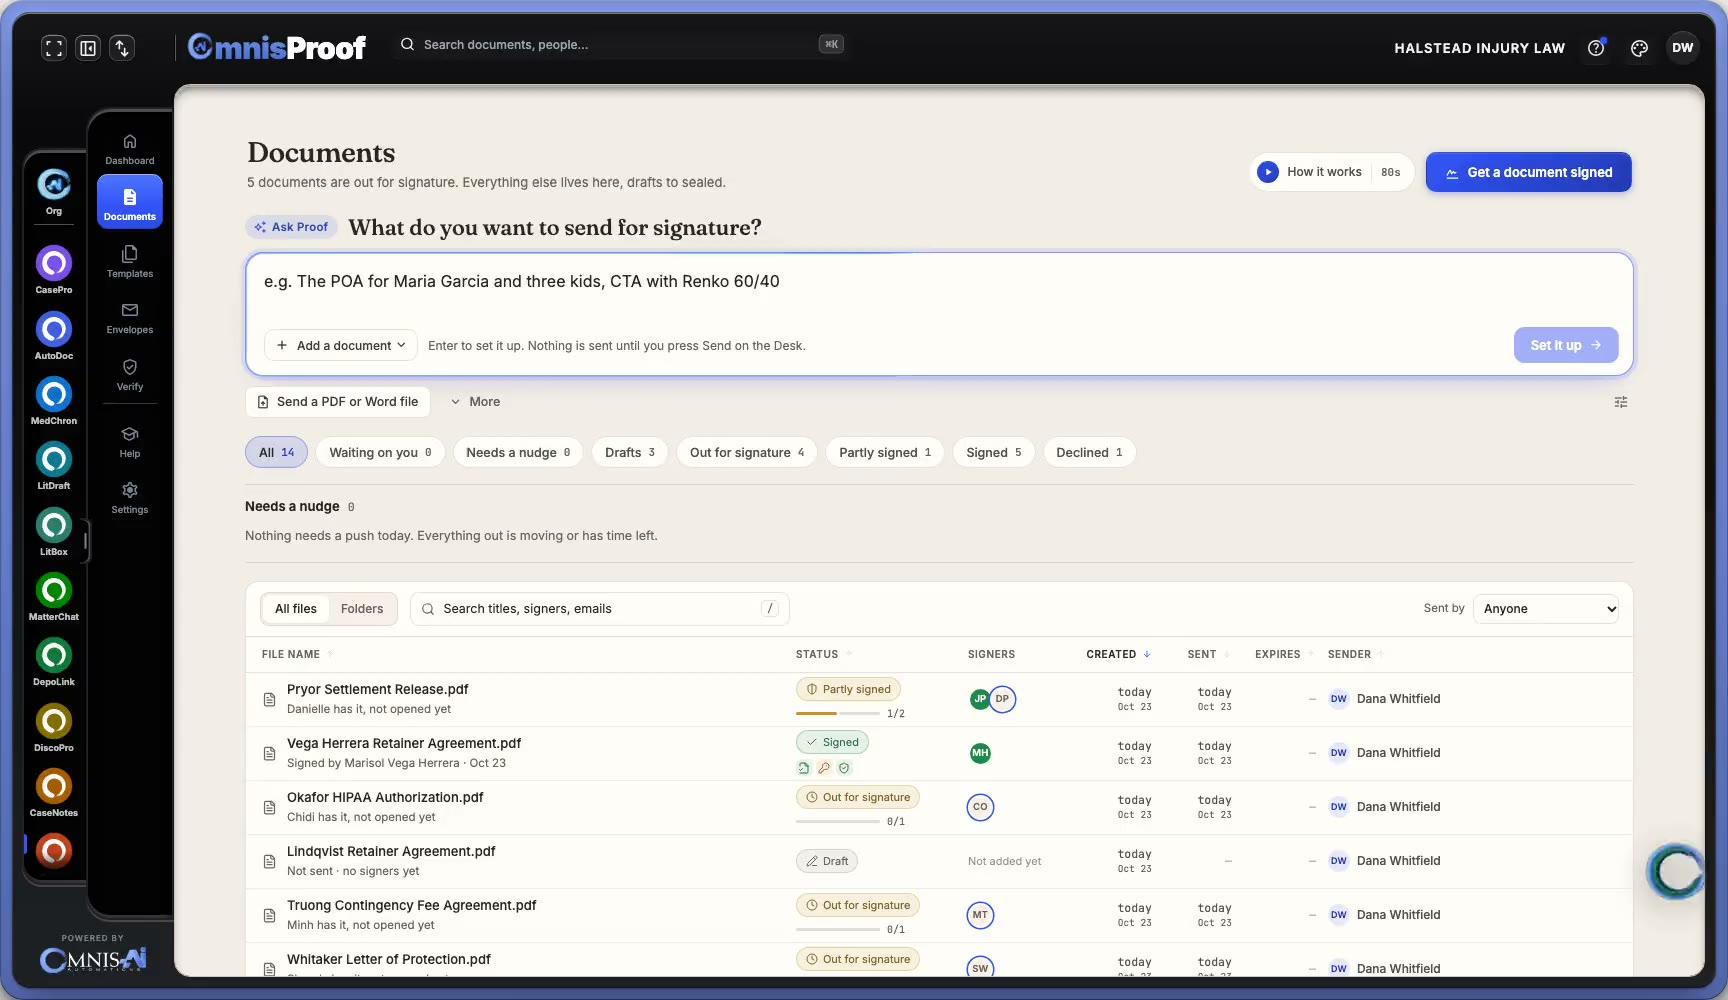Filter by Signed 5
Screen dimensions: 1728x1000
point(994,452)
